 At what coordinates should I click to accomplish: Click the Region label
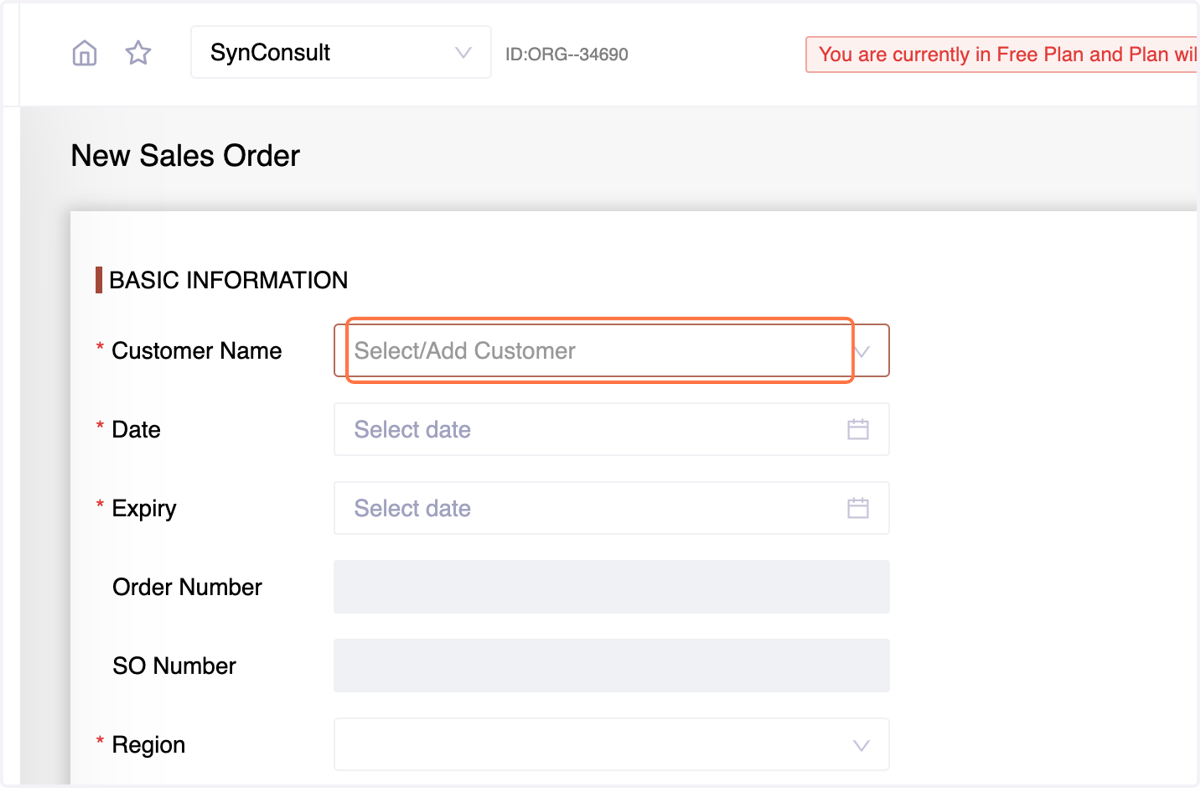[x=148, y=745]
